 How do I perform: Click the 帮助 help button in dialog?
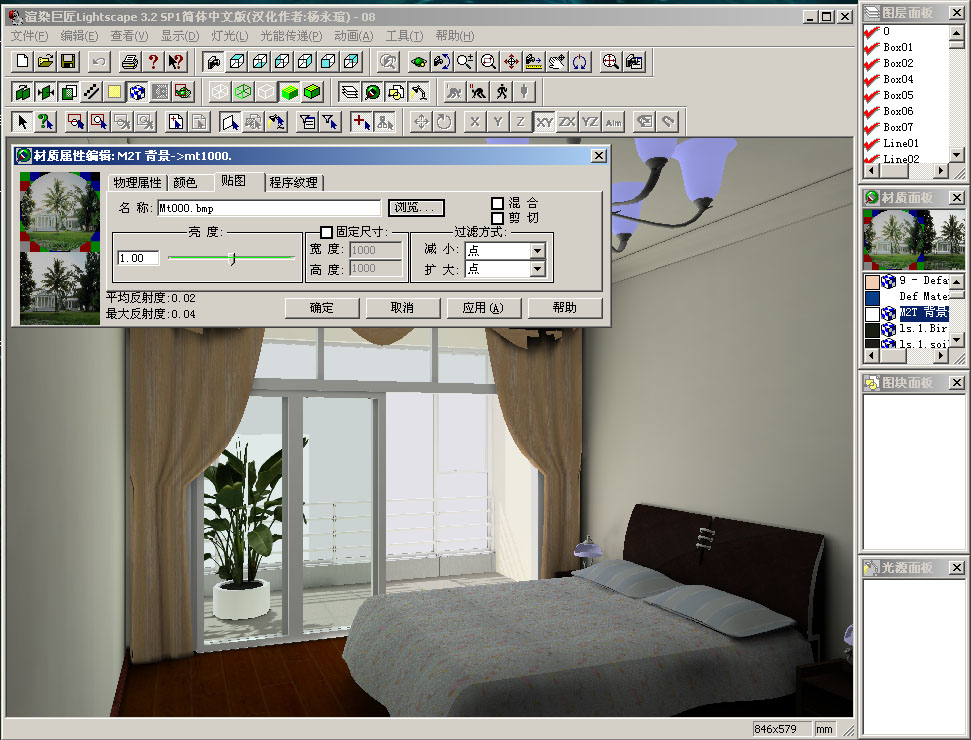coord(565,308)
